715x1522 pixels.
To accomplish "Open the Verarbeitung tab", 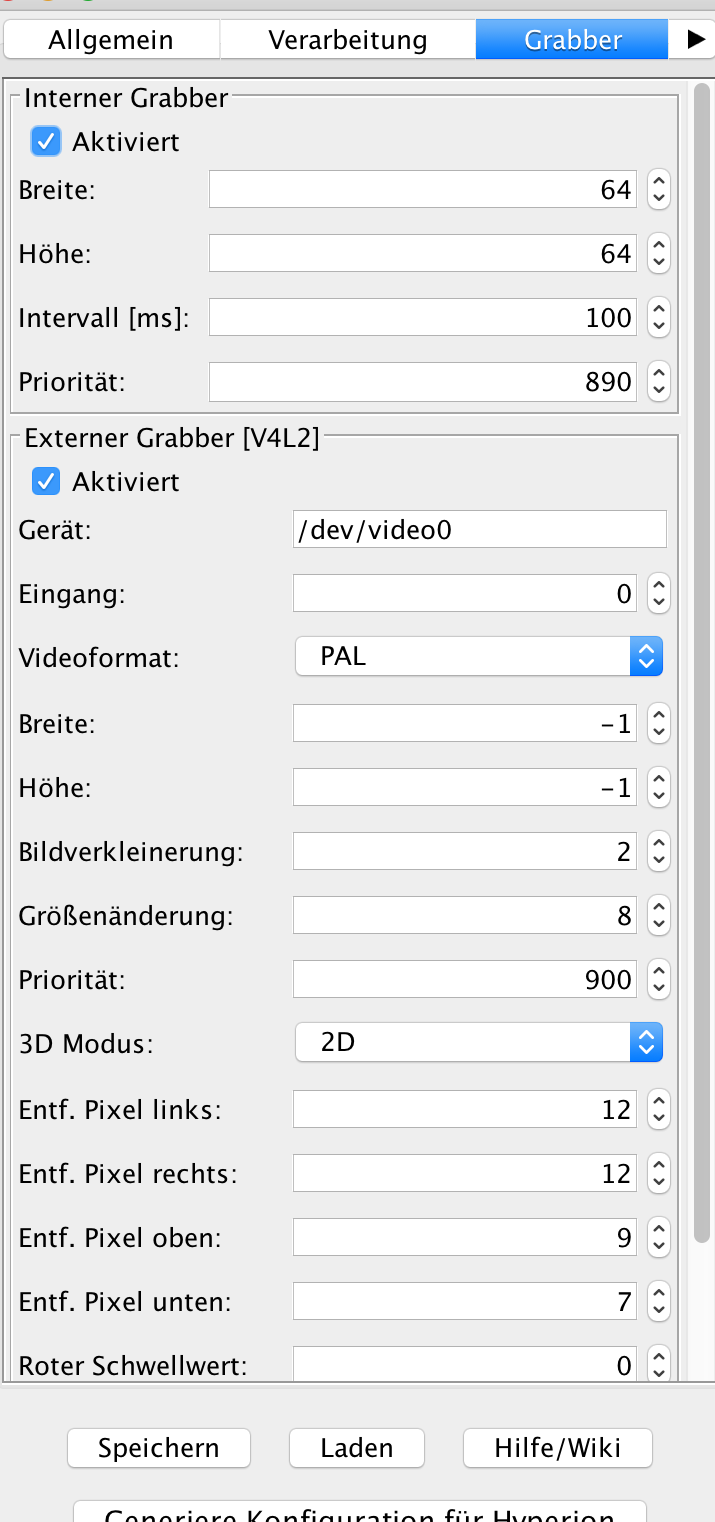I will click(x=347, y=41).
